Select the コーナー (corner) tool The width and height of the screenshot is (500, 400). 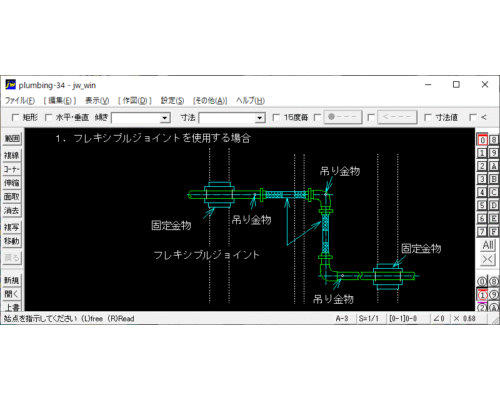[x=12, y=169]
